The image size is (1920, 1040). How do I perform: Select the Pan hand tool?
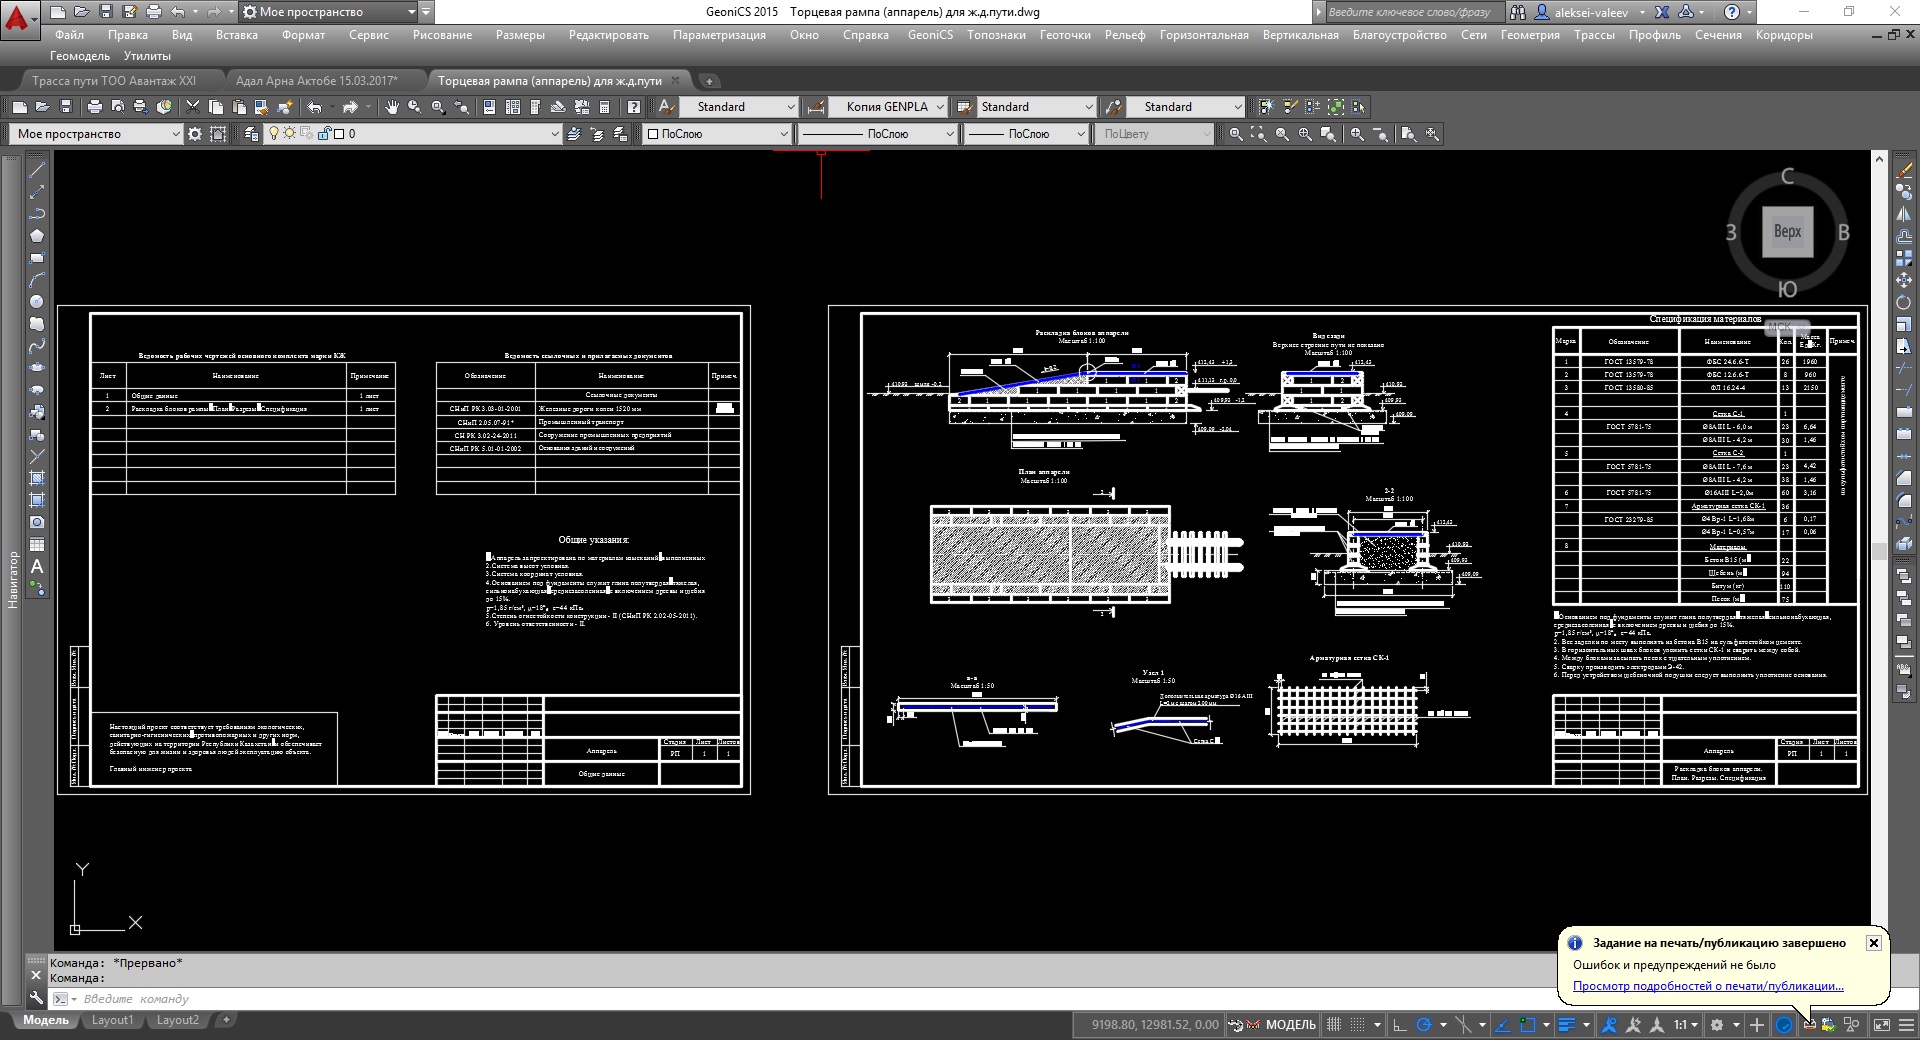(392, 107)
